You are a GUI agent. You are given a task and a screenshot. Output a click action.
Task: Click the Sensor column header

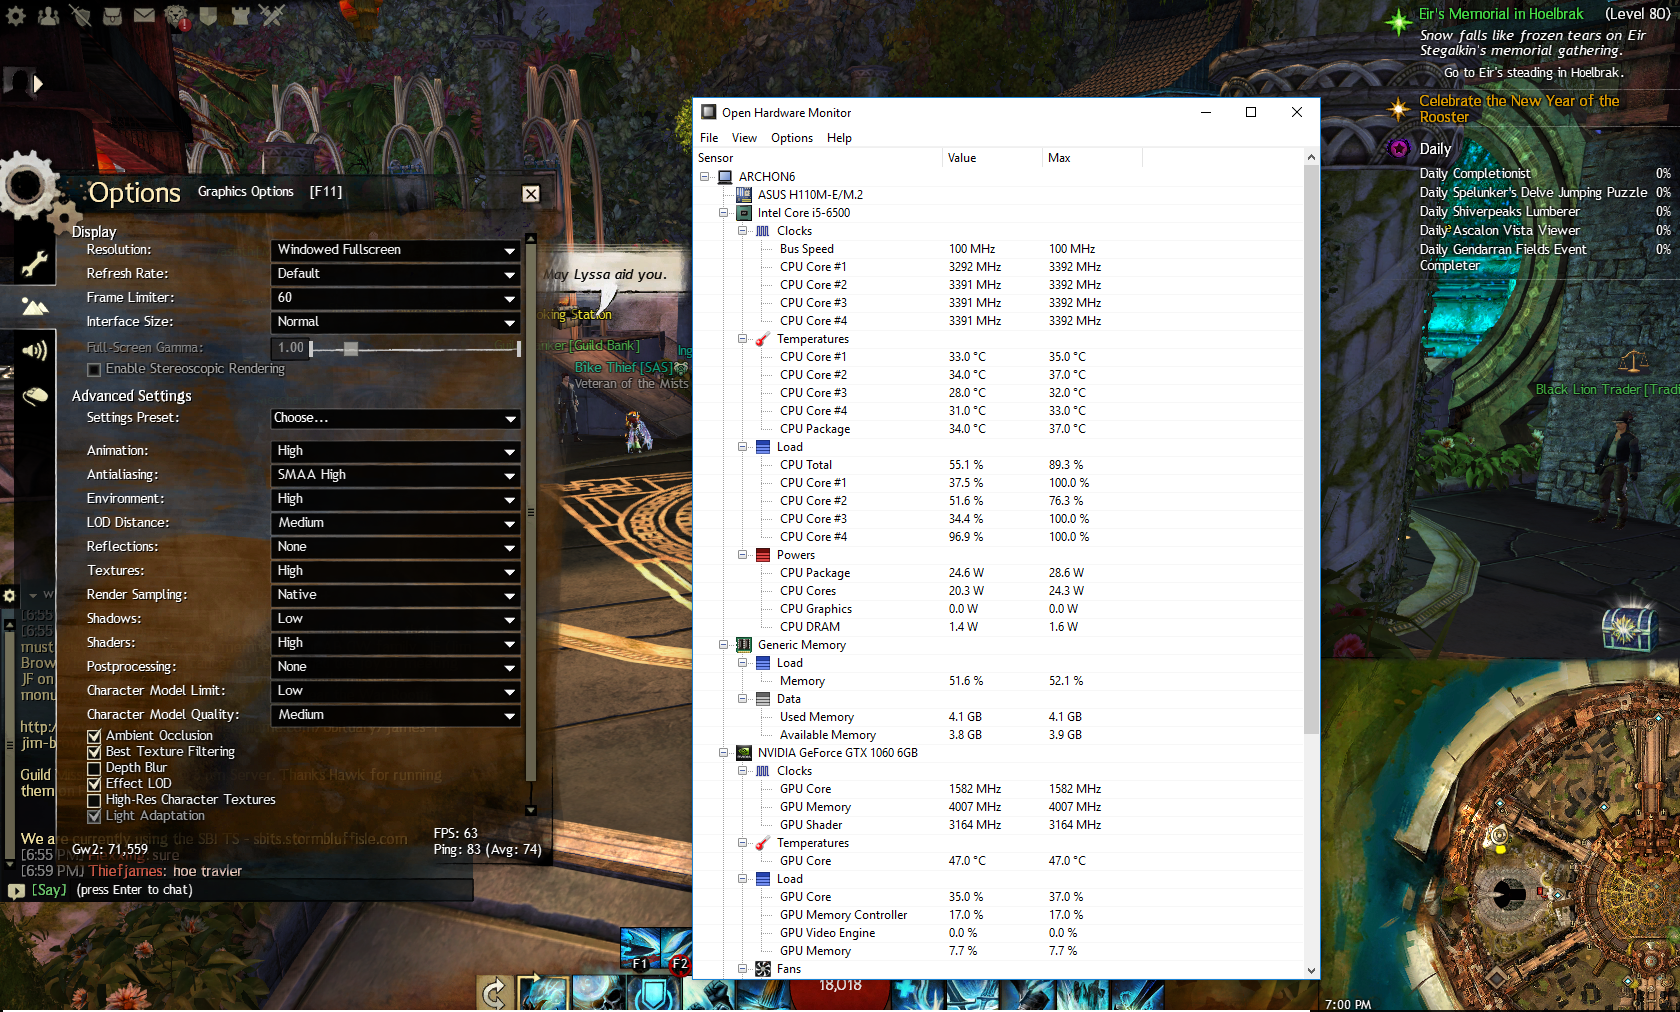tap(819, 158)
